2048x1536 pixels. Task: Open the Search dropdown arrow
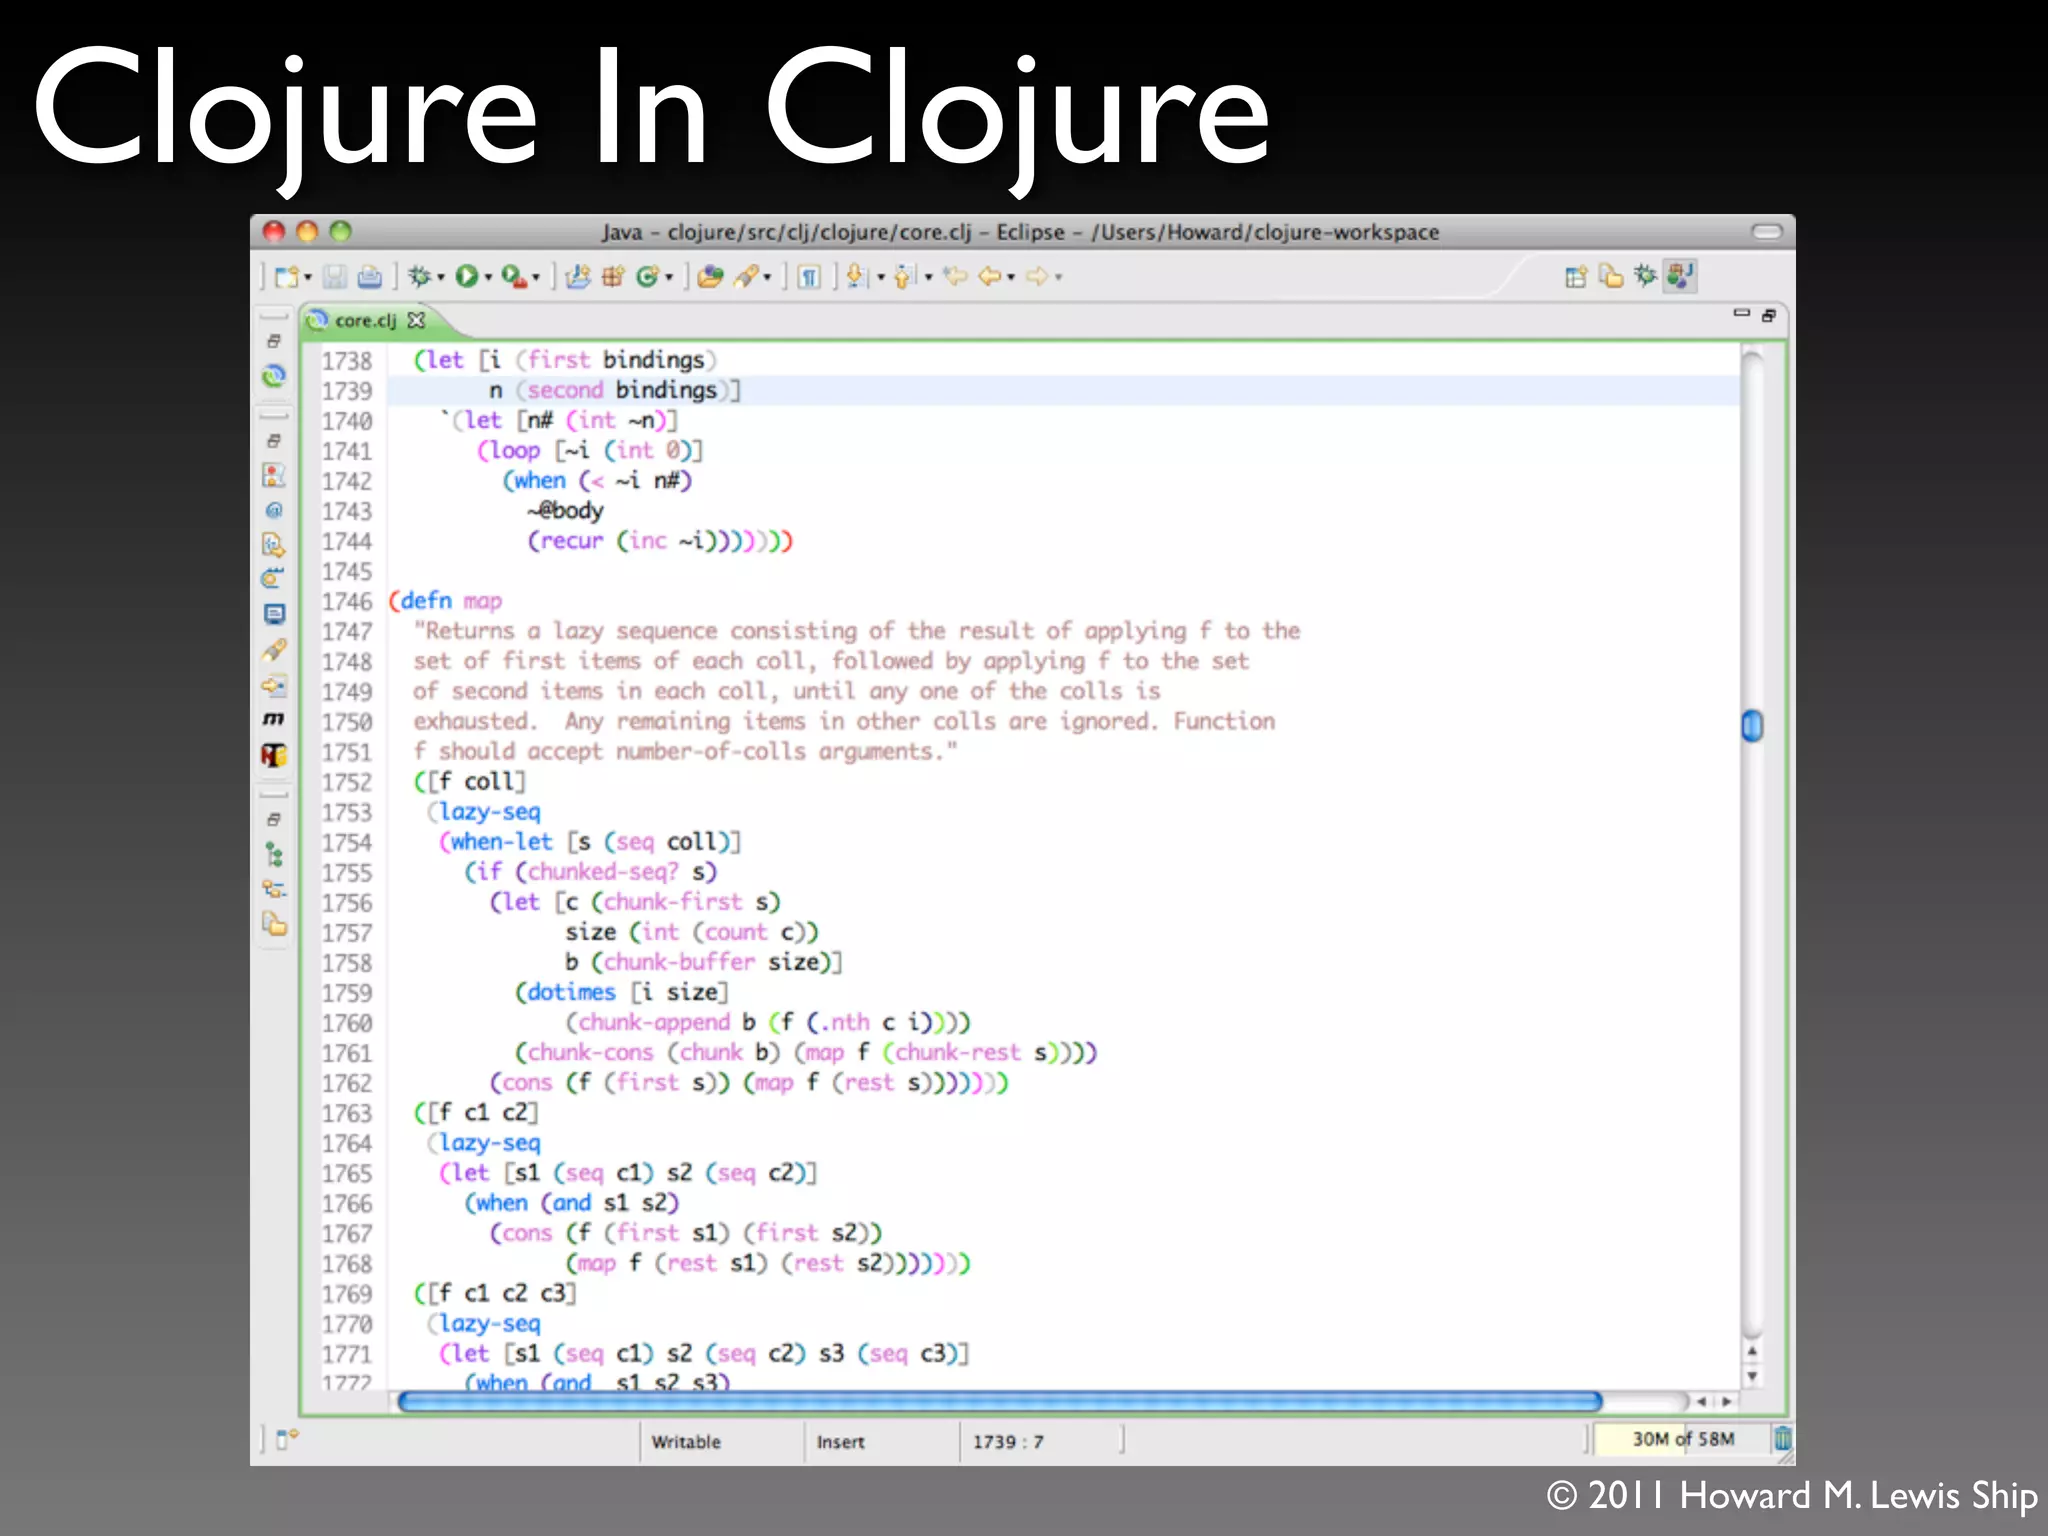[767, 278]
